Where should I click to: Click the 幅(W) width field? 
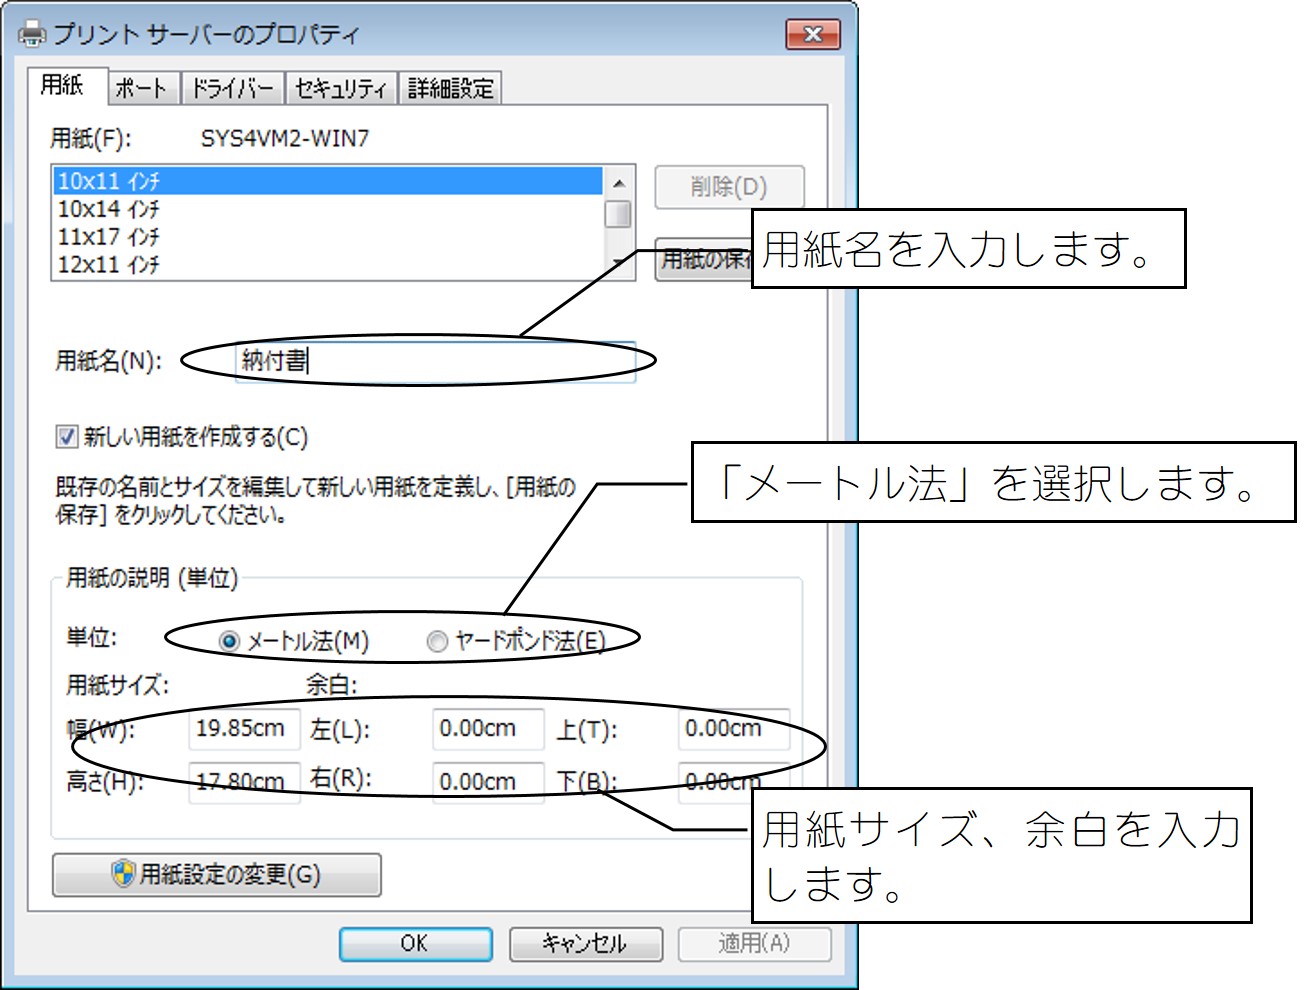point(244,729)
